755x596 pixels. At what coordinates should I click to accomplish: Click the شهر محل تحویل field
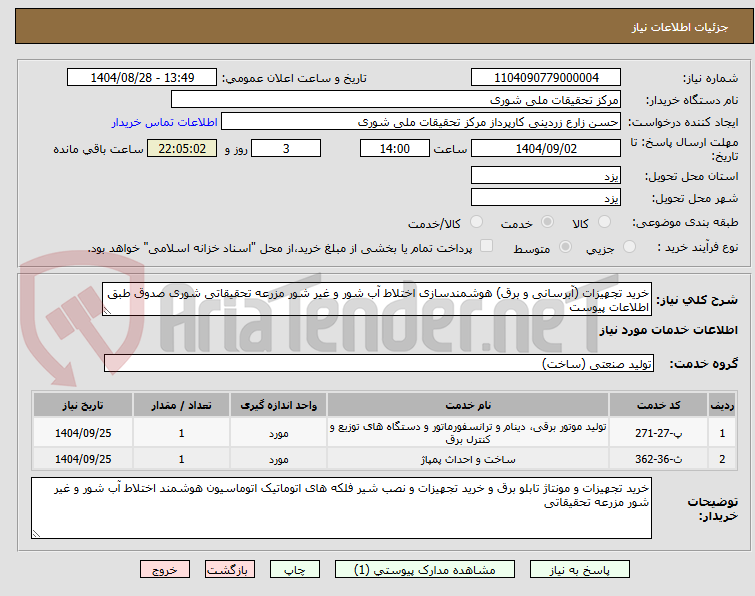[x=546, y=198]
